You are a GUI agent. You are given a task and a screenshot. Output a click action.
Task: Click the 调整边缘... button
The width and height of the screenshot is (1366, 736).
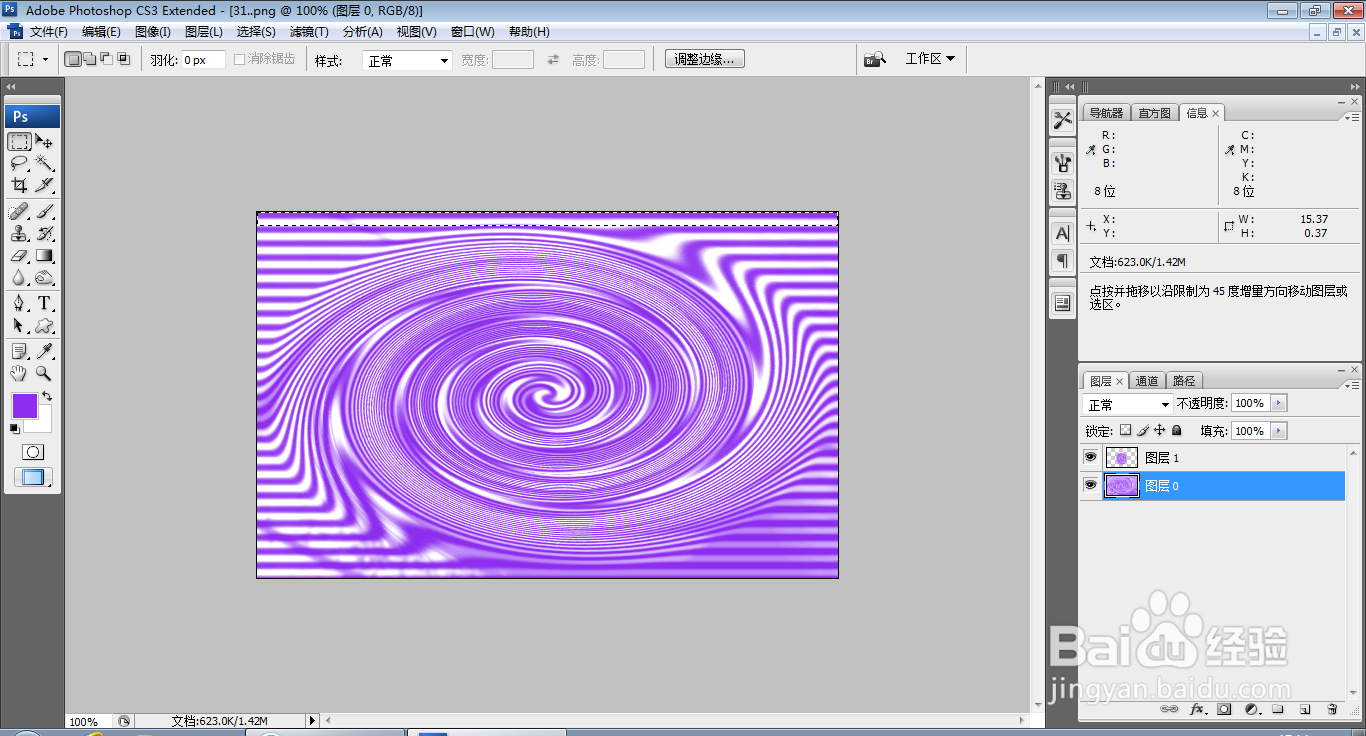pos(705,59)
